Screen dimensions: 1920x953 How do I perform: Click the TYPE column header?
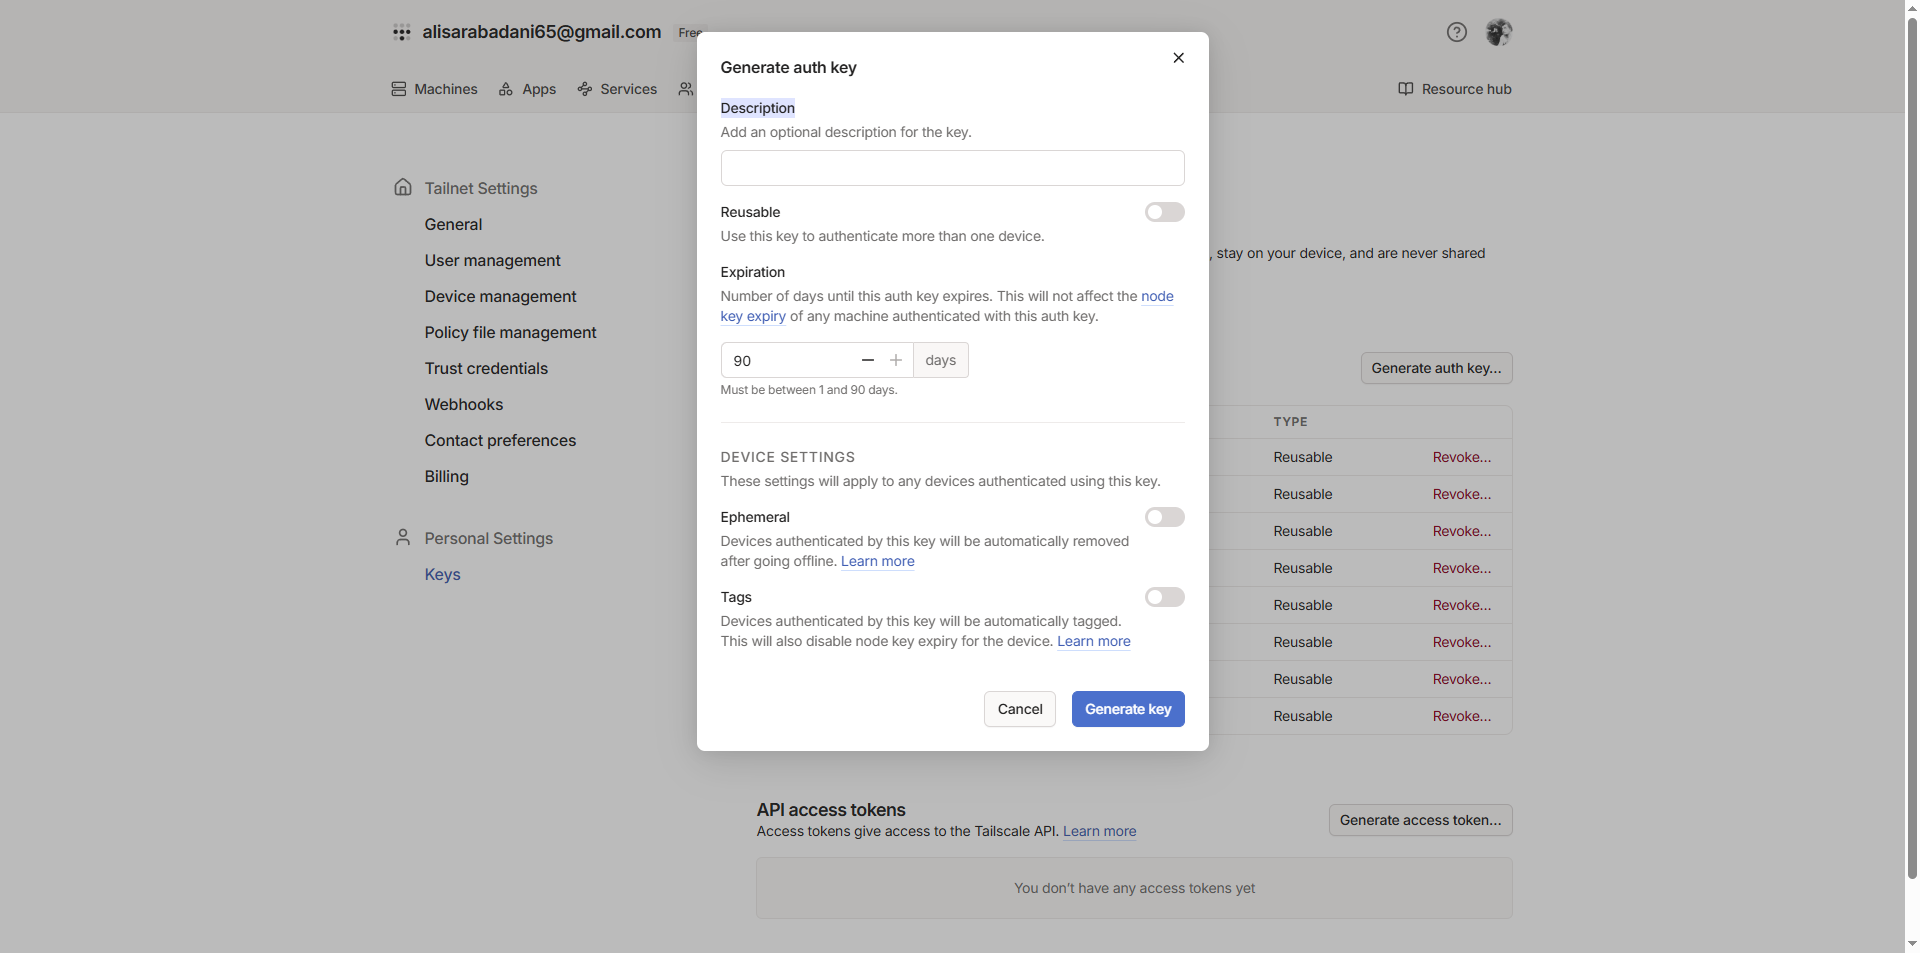point(1290,422)
